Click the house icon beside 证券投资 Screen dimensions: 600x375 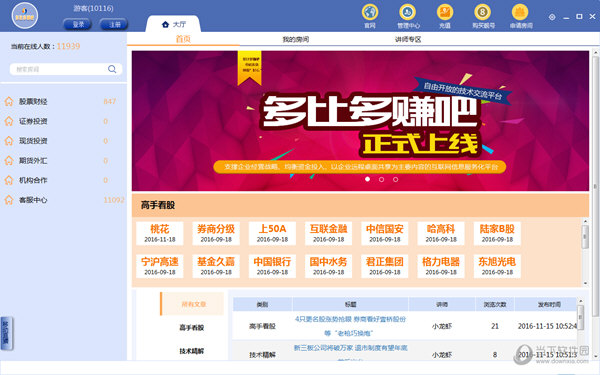(x=9, y=121)
